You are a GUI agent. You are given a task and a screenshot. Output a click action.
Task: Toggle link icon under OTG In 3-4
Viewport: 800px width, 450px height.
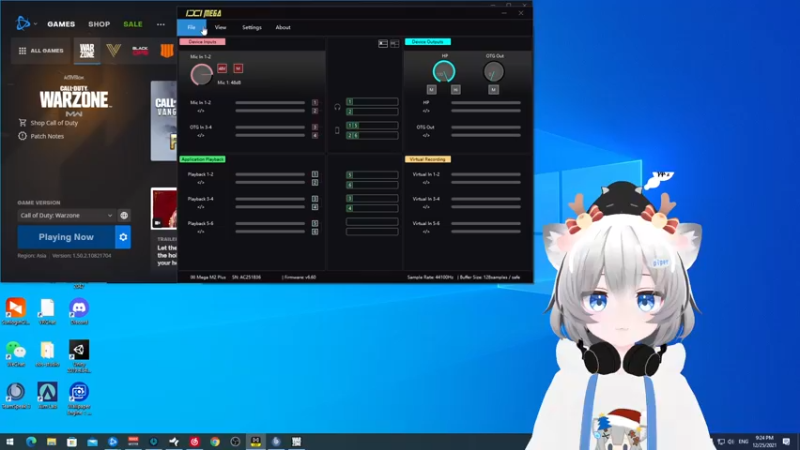click(x=201, y=135)
